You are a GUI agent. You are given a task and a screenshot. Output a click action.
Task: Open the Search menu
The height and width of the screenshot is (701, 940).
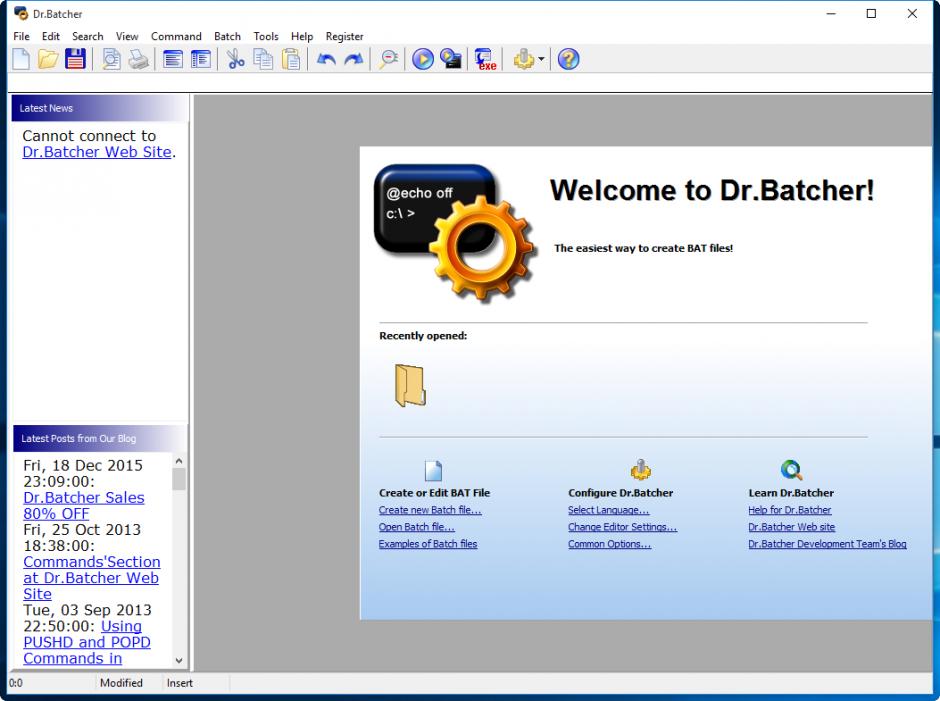coord(88,36)
